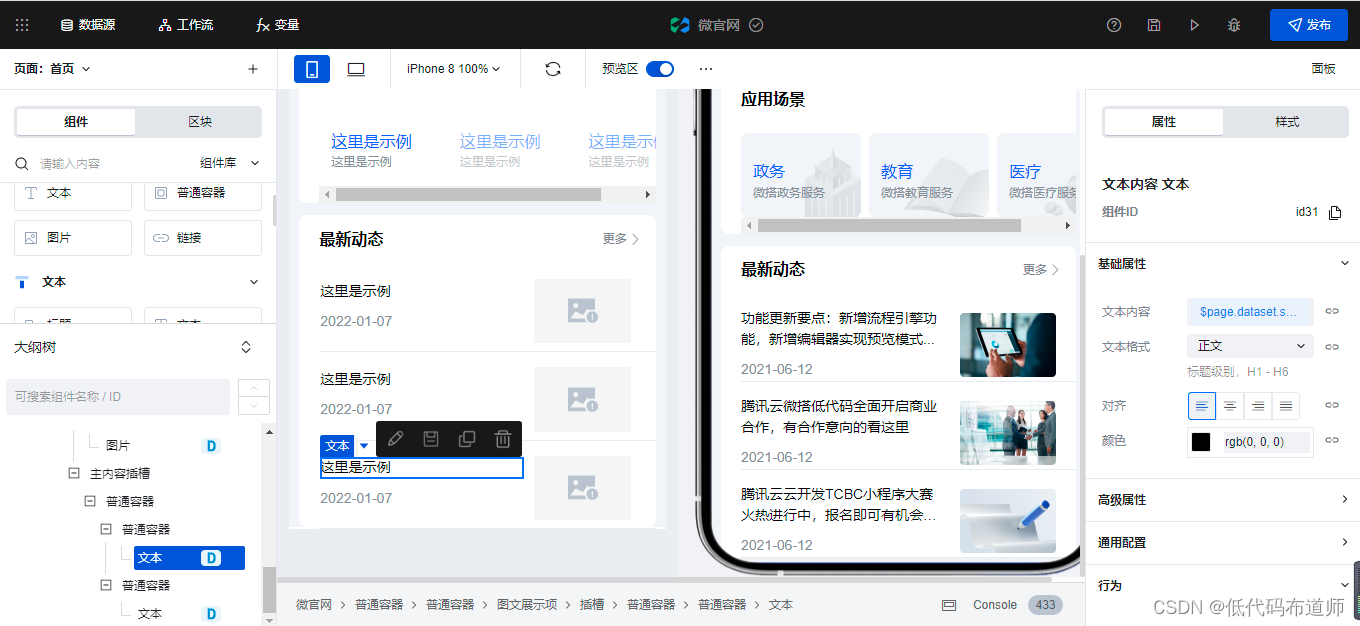Open the black 颜色 color swatch
Viewport: 1360px width, 626px height.
coord(1201,442)
